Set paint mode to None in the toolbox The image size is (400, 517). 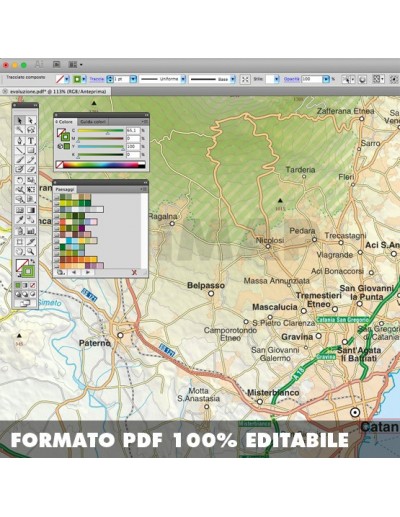click(x=32, y=285)
